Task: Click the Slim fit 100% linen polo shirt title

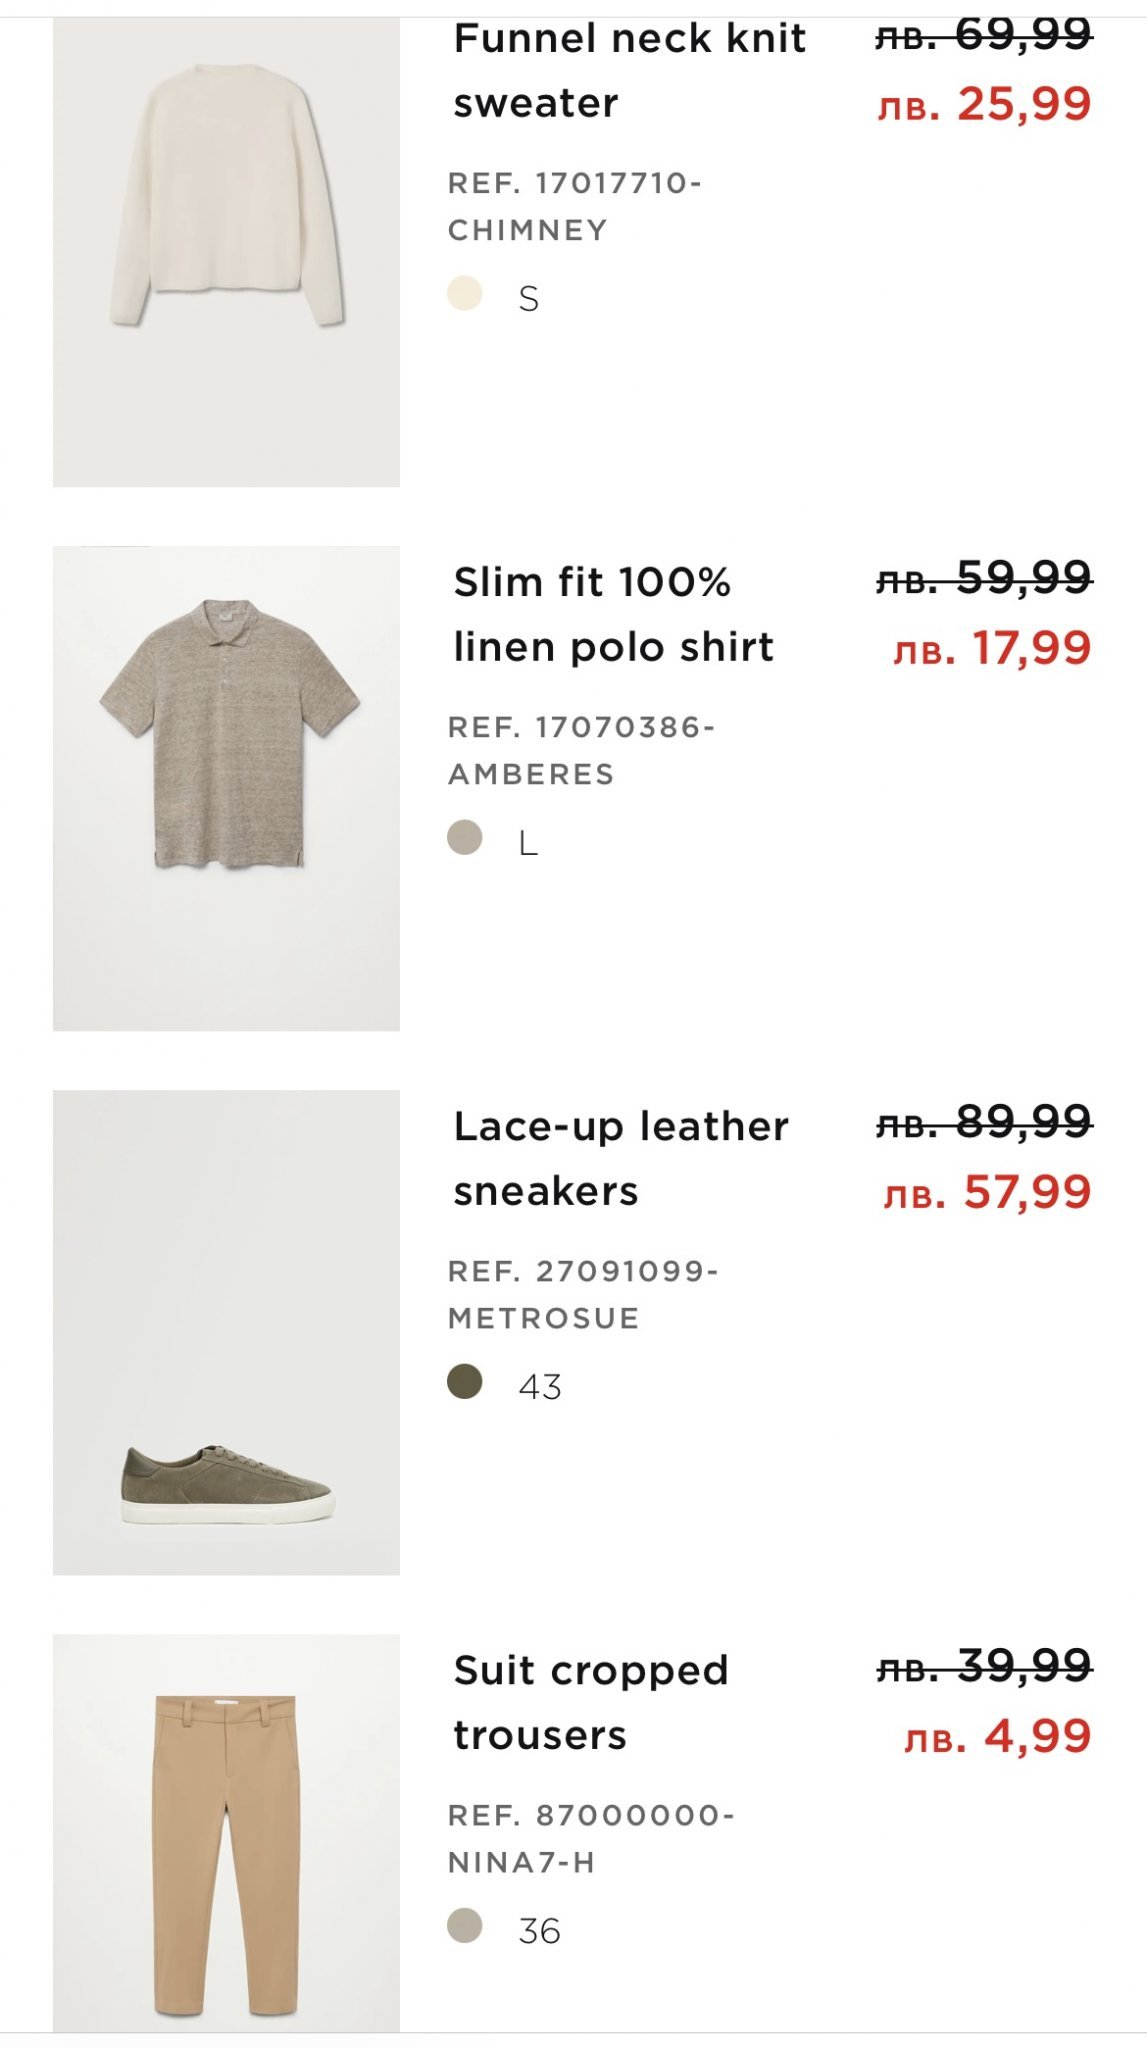Action: click(613, 614)
